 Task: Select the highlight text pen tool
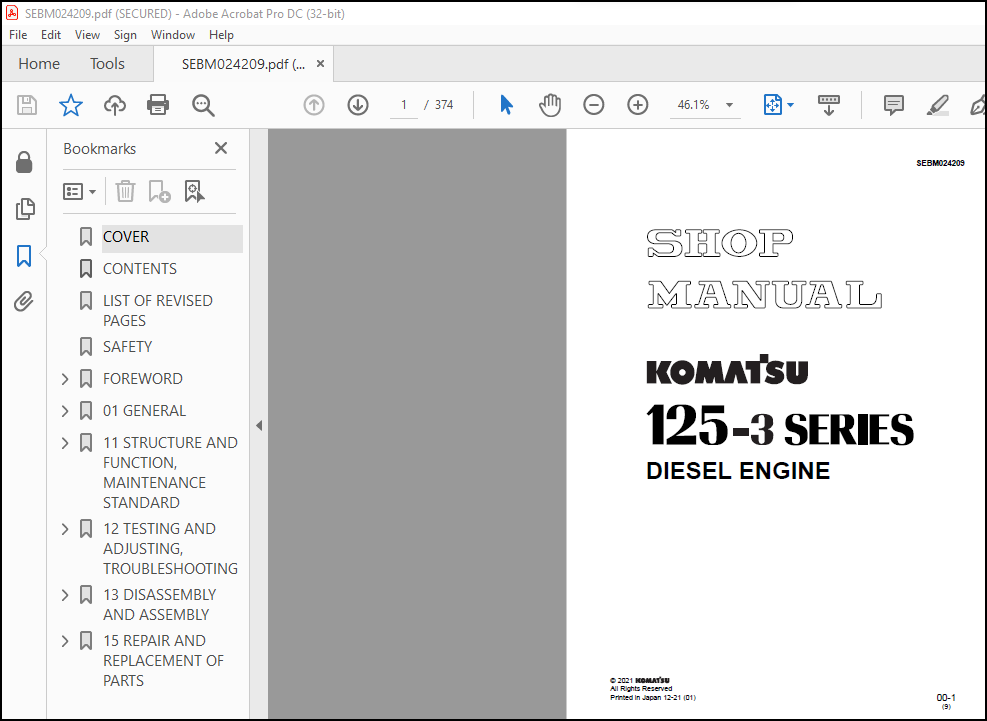pyautogui.click(x=937, y=105)
